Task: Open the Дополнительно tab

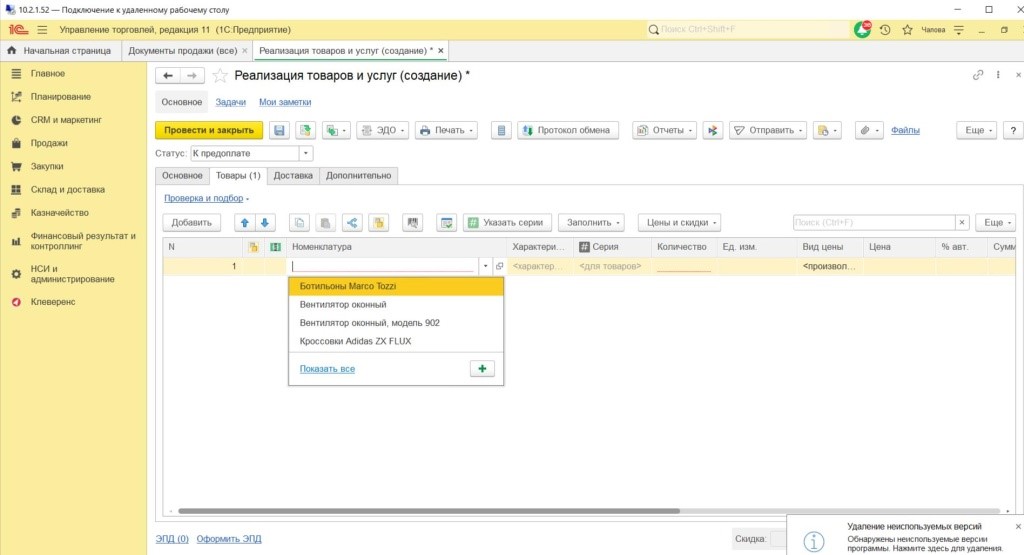Action: tap(359, 176)
